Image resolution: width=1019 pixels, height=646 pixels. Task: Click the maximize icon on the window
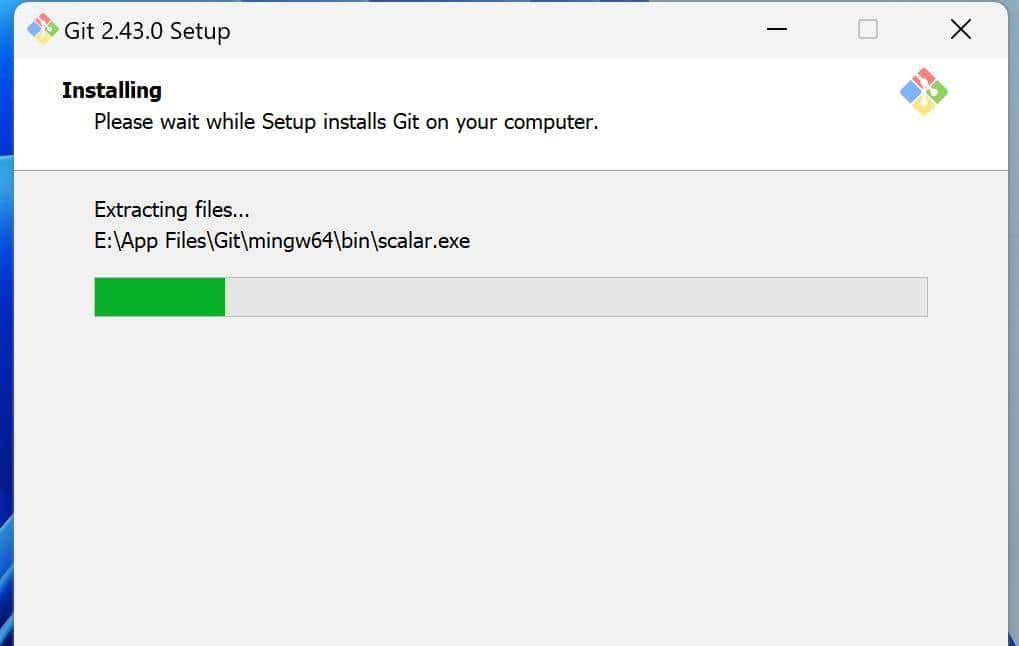pos(866,30)
